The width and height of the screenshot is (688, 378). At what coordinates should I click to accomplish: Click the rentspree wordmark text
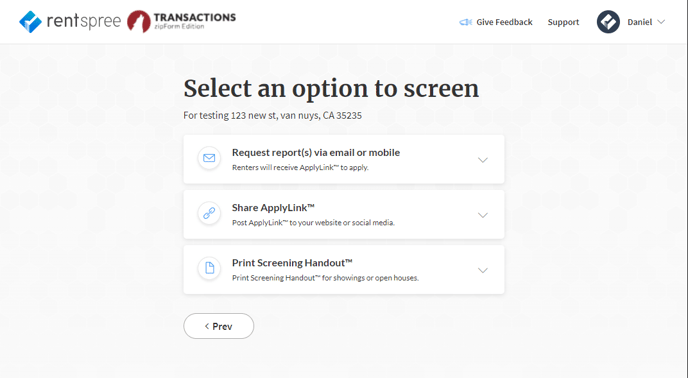coord(83,22)
